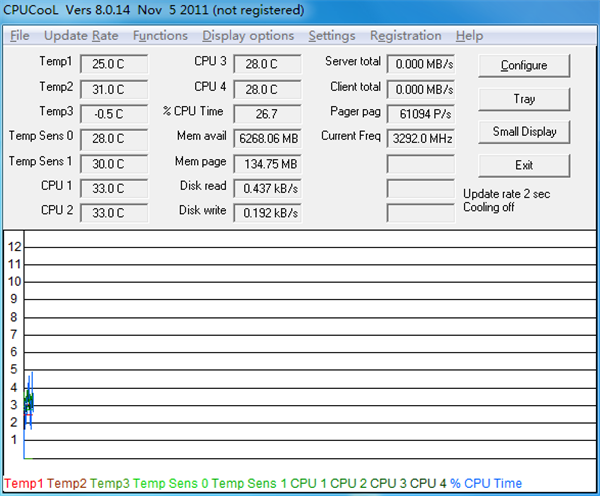This screenshot has height=496, width=600.
Task: Open the File menu
Action: [20, 36]
